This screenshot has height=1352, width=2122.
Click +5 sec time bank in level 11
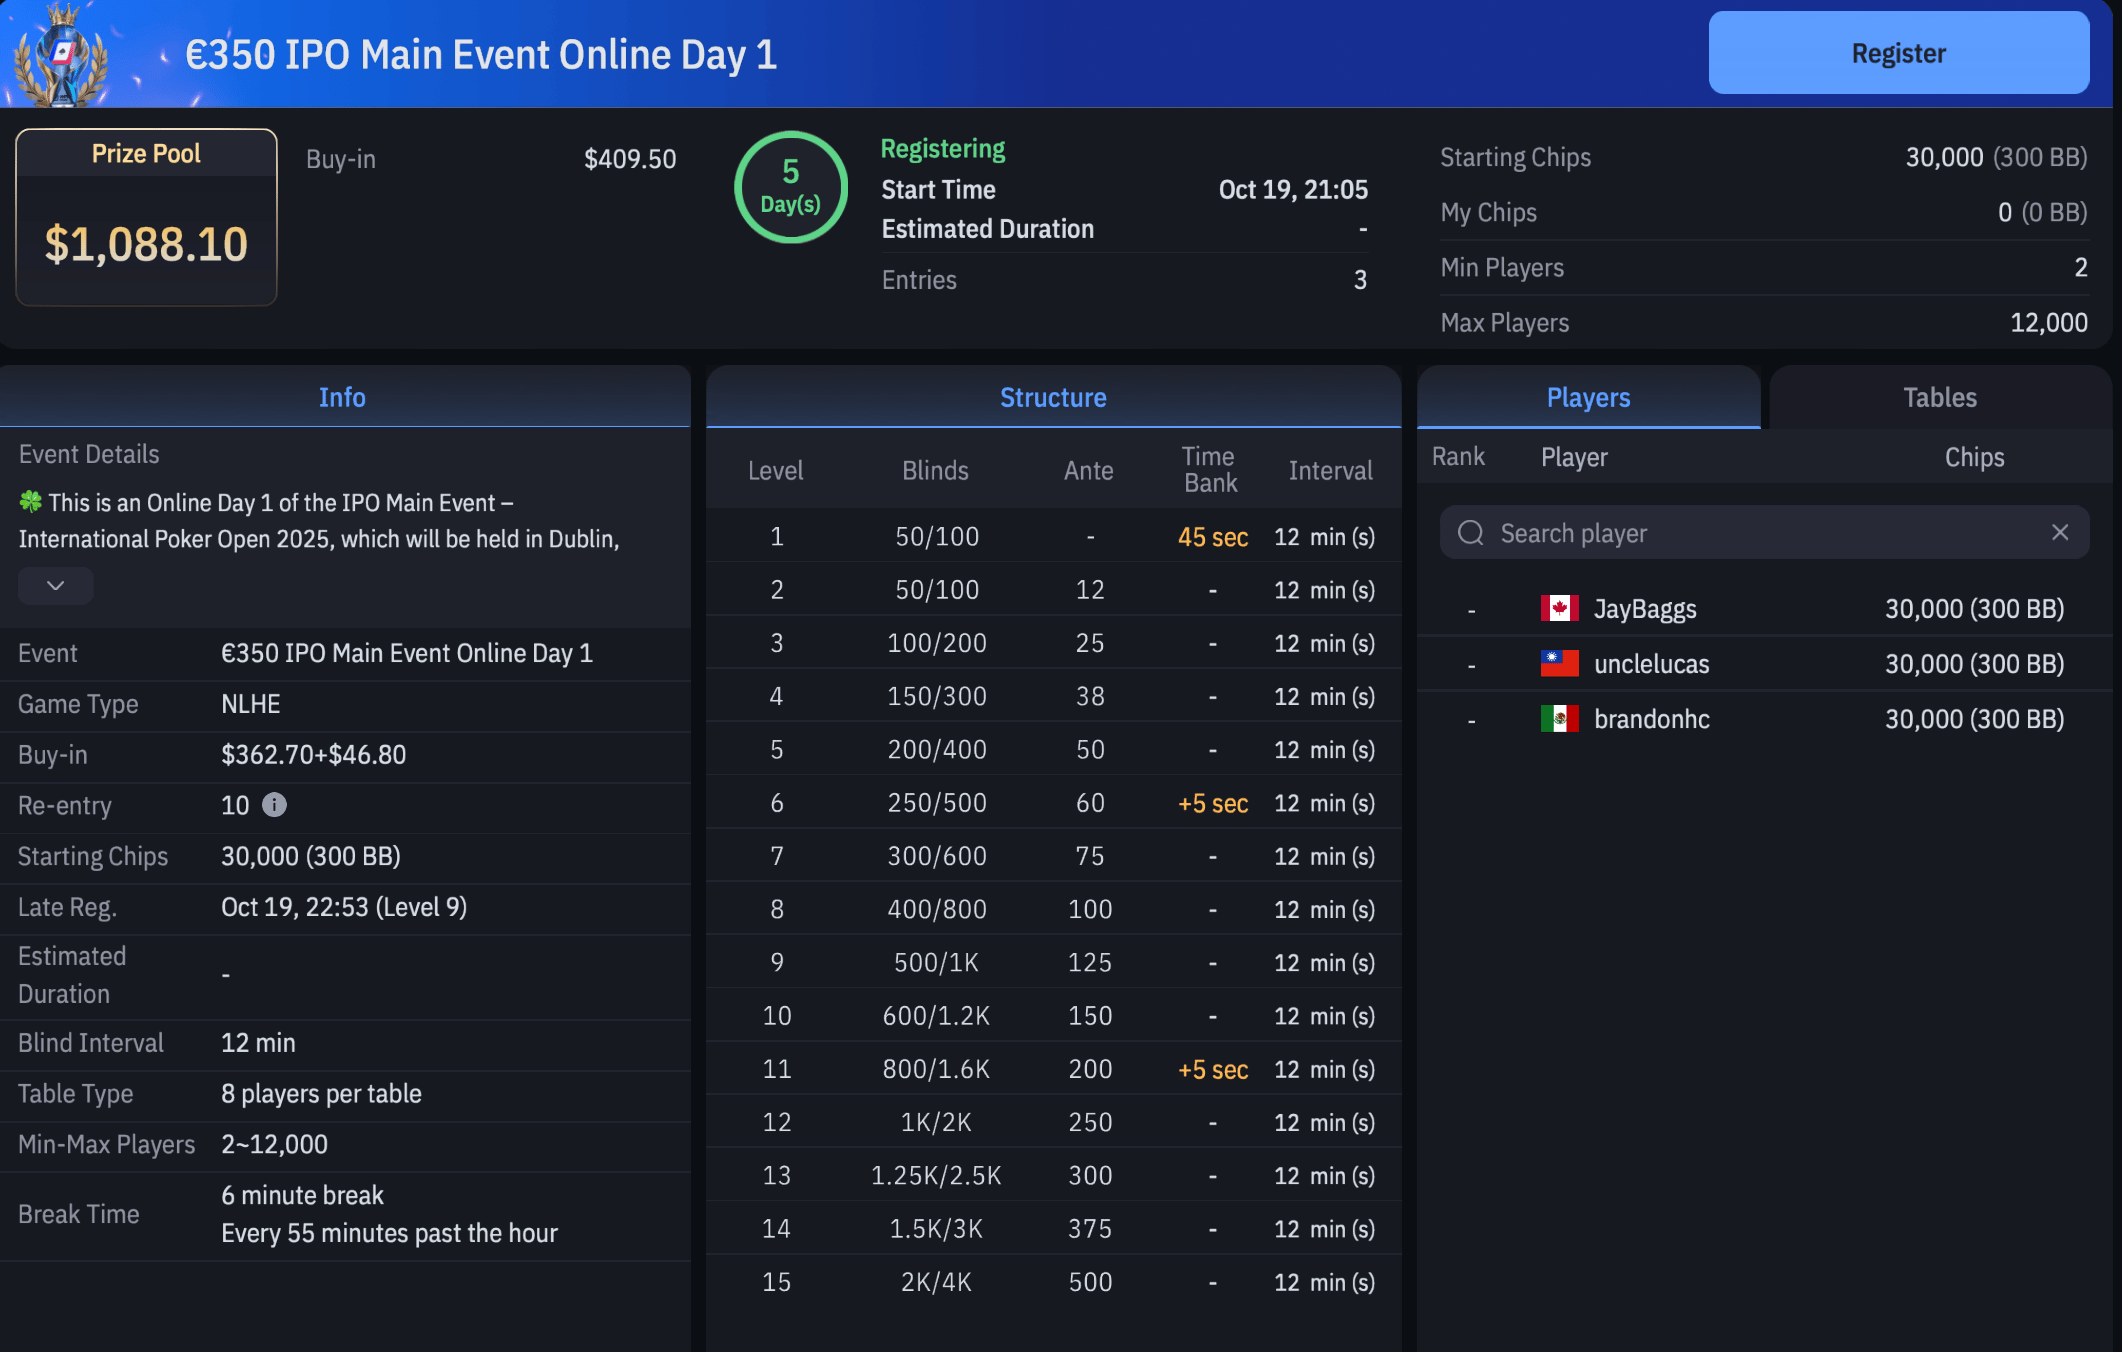[x=1213, y=1069]
